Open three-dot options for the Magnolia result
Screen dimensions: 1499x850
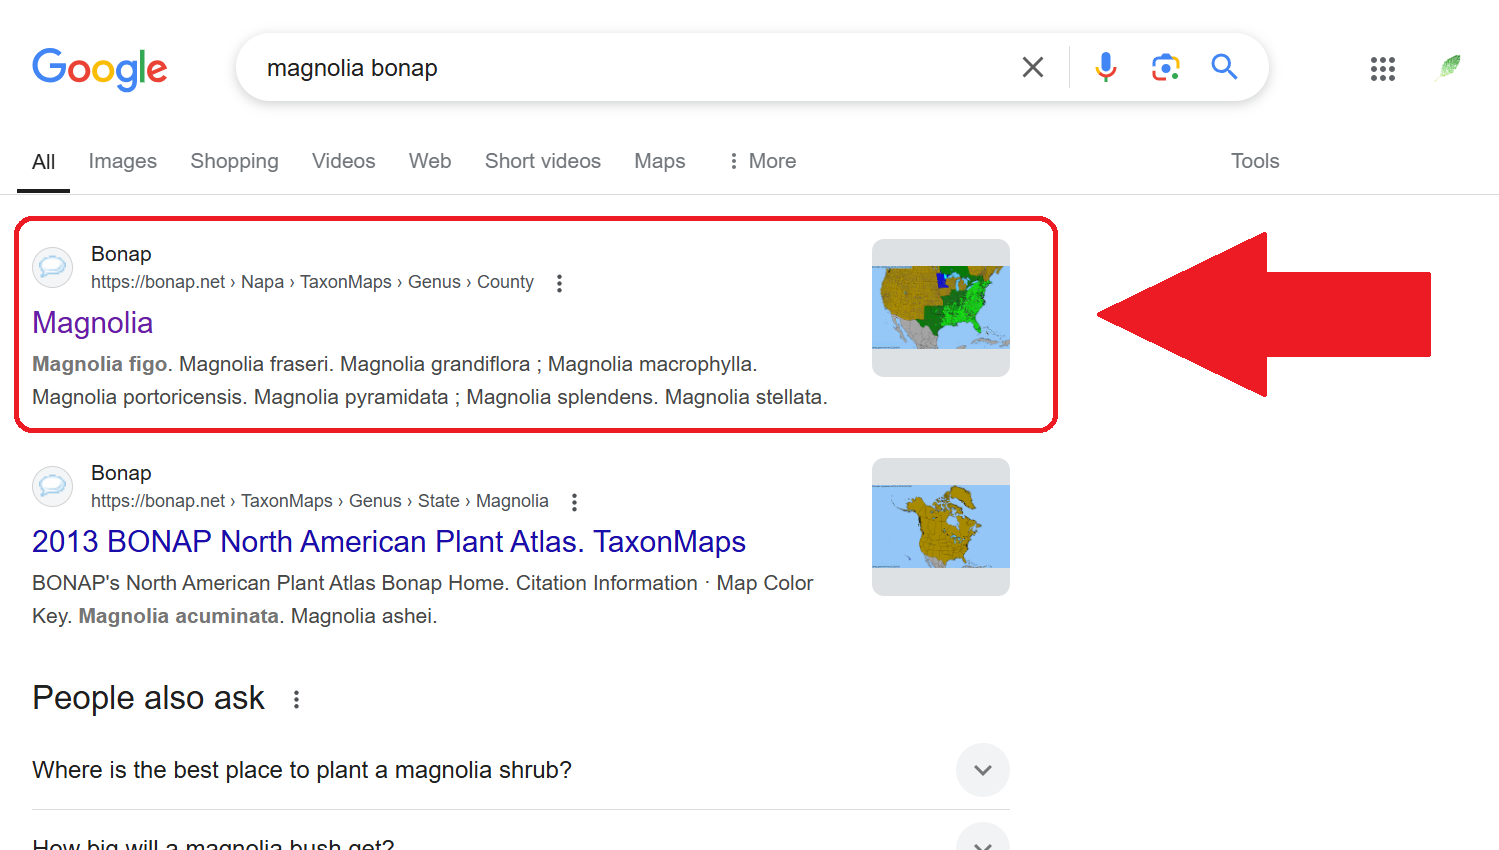coord(559,283)
